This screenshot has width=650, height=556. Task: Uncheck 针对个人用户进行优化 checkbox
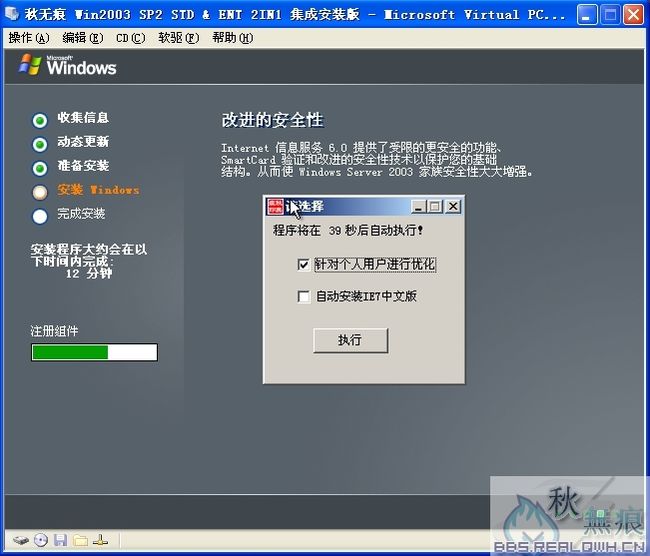(303, 265)
